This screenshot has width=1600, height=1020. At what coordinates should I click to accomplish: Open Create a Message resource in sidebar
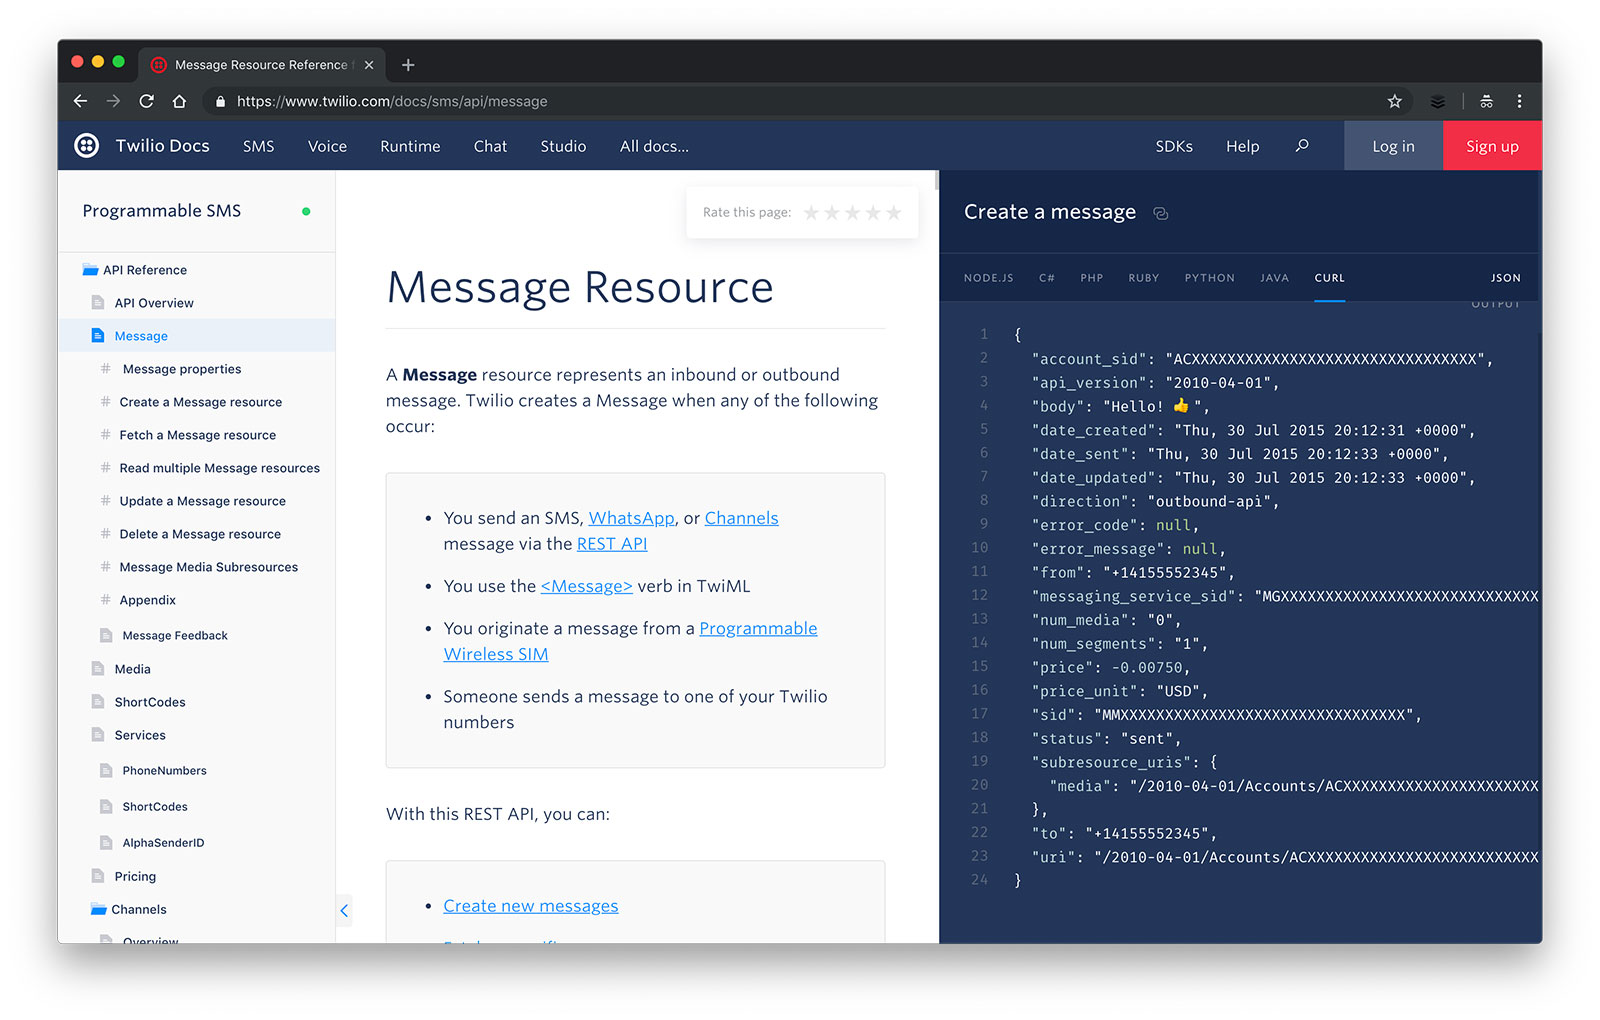pos(201,402)
